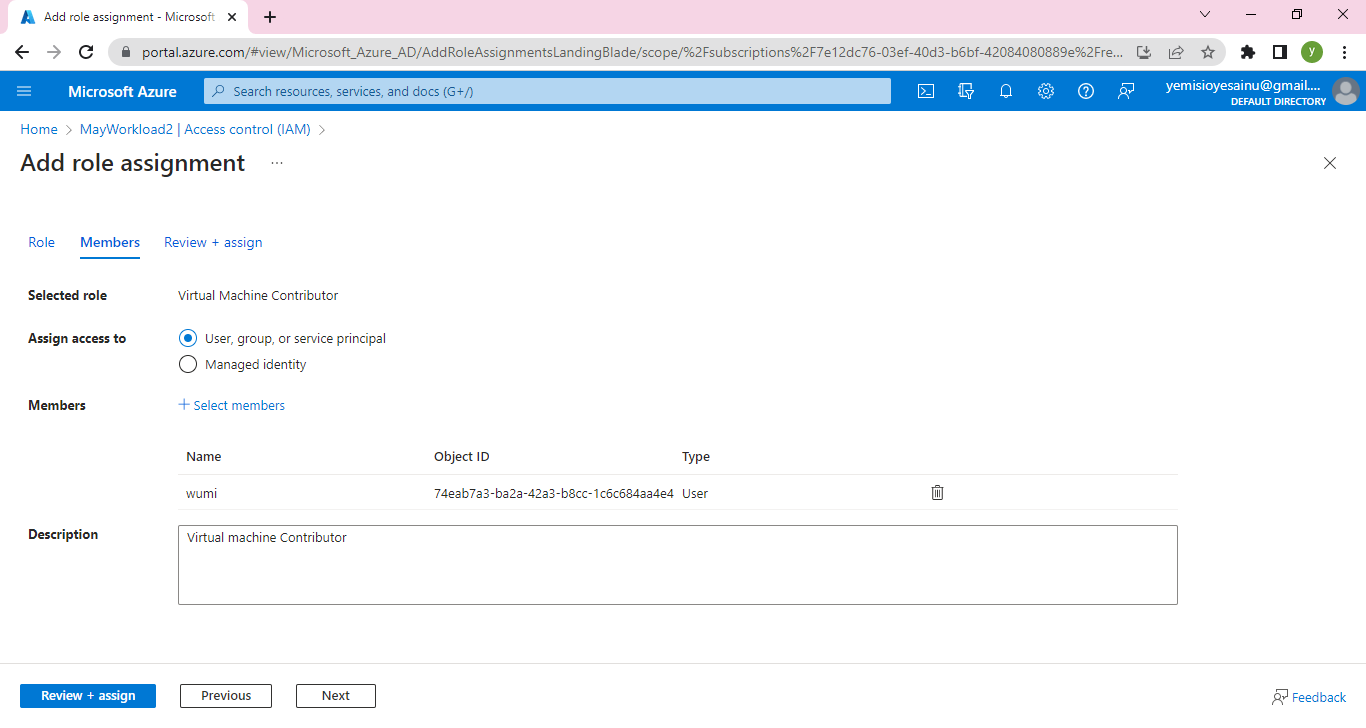The image size is (1366, 728).
Task: Open the Azure portal hamburger menu
Action: point(25,91)
